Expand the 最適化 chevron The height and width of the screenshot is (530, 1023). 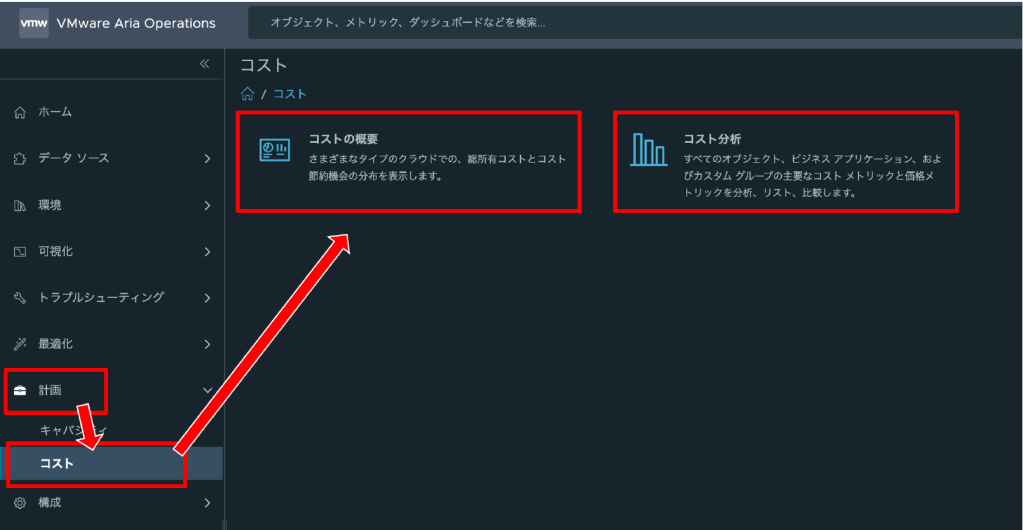click(207, 344)
